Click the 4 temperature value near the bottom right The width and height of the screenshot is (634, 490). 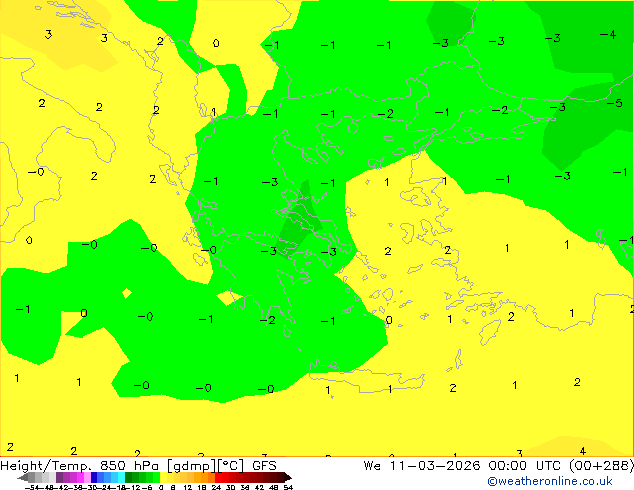[x=583, y=451]
